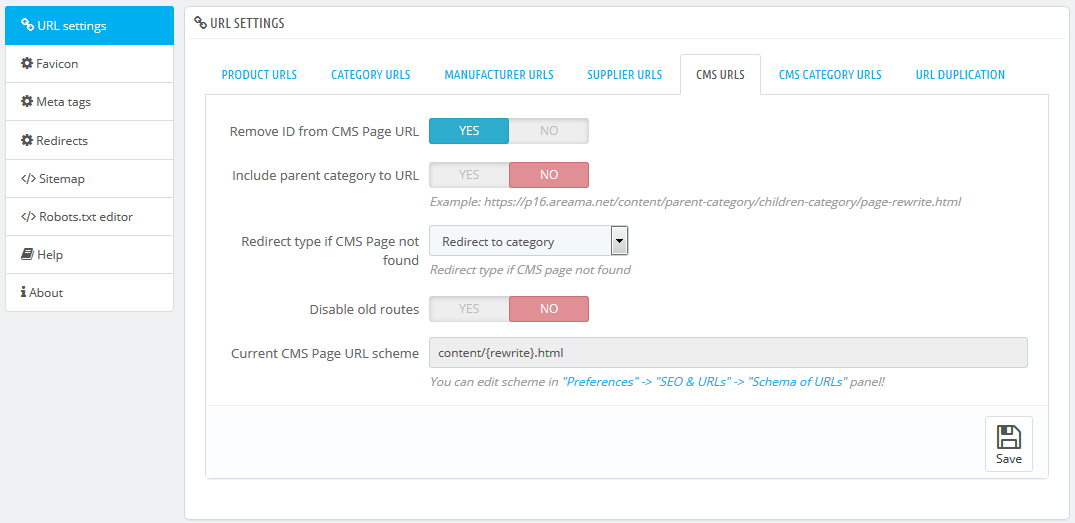Click the Redirects gear icon
Screen dimensions: 1075x523
[27, 140]
